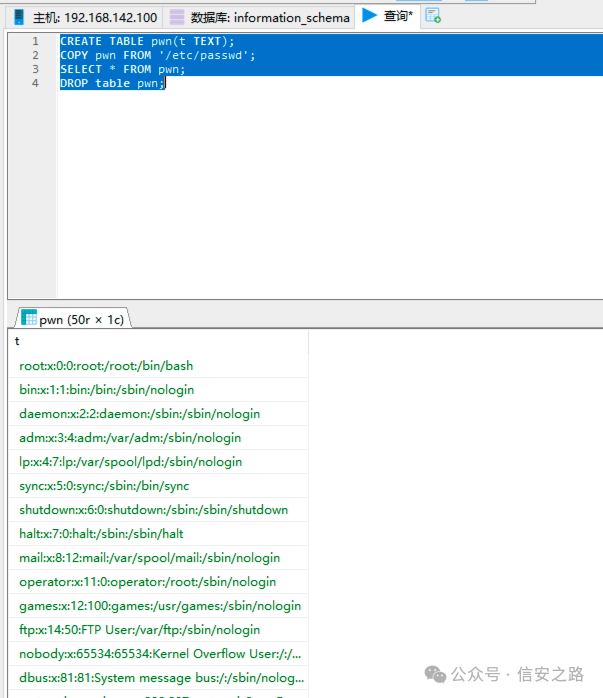Click the grid icon on the pwn result tab
The image size is (603, 698).
pyautogui.click(x=29, y=317)
